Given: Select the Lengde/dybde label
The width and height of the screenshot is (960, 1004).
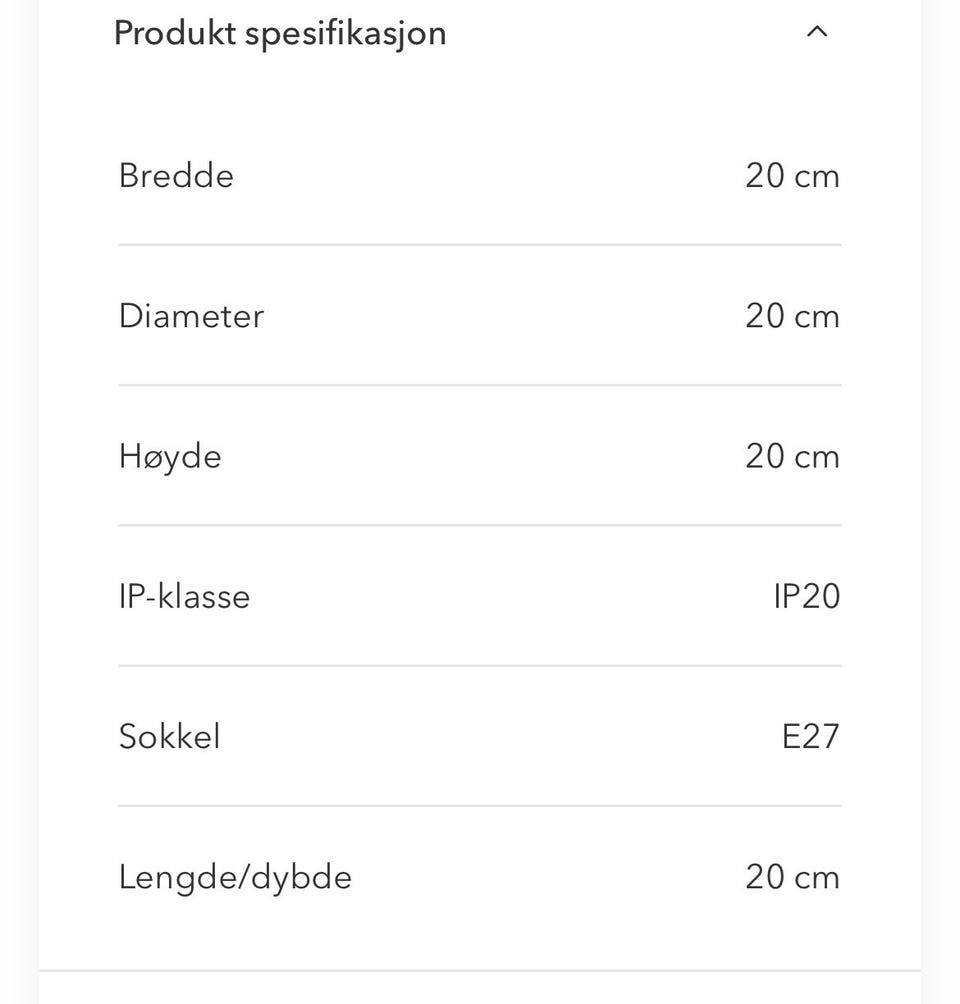Looking at the screenshot, I should point(235,878).
